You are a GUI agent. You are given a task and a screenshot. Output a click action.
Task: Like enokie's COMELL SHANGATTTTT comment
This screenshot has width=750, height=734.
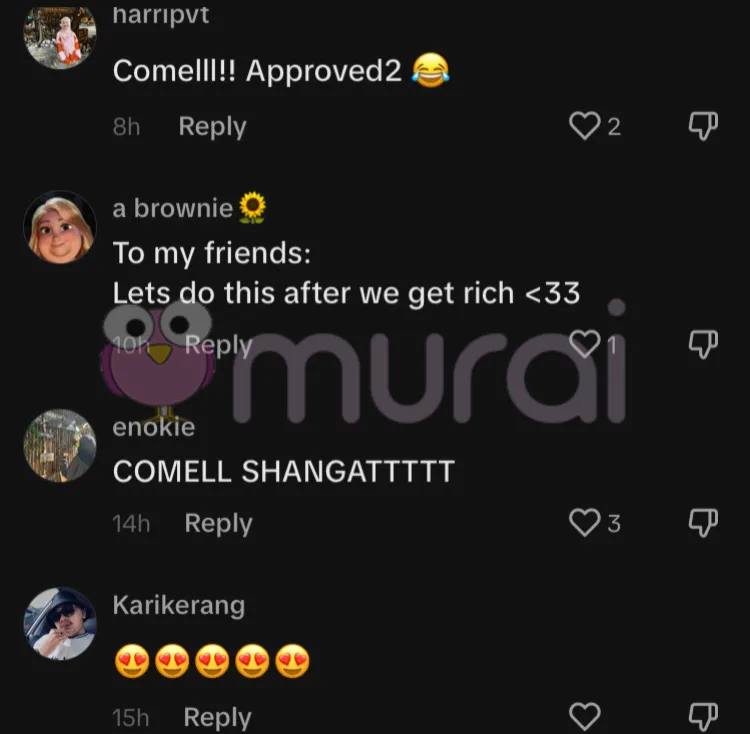(585, 522)
